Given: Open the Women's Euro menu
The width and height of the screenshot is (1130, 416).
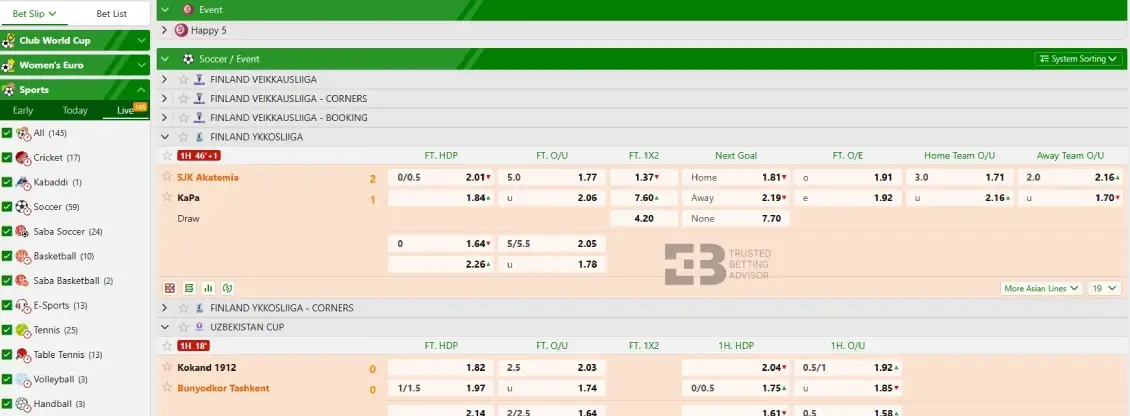Looking at the screenshot, I should coord(75,65).
